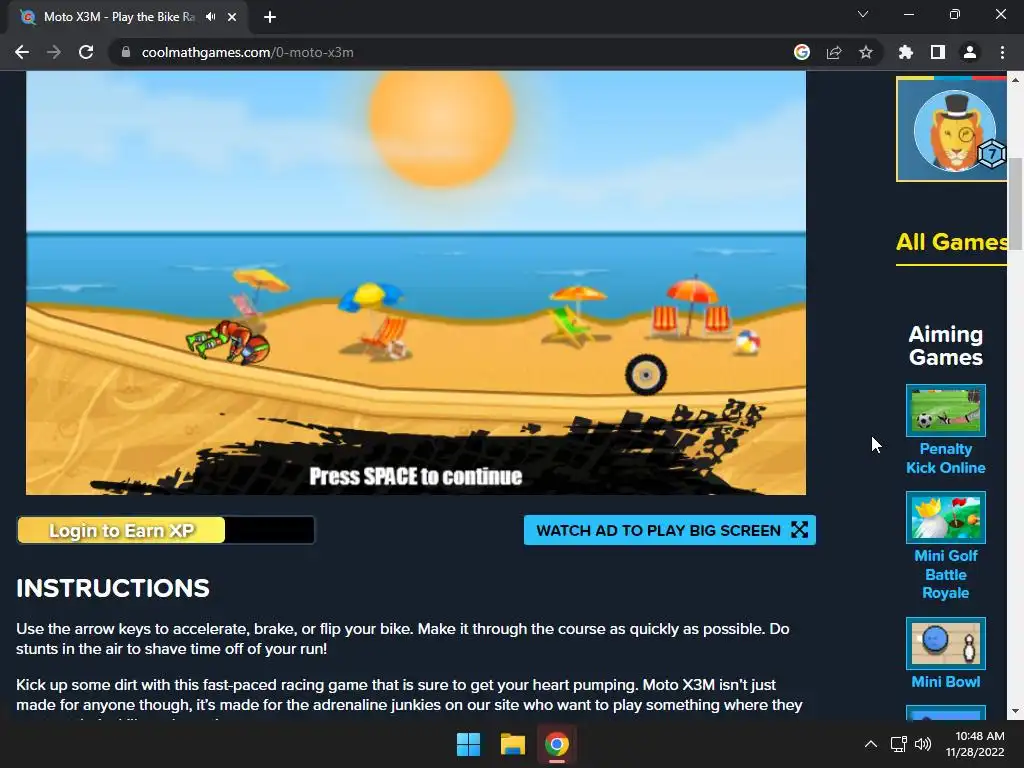The image size is (1024, 768).
Task: Expand the tab search chevron
Action: click(x=863, y=14)
